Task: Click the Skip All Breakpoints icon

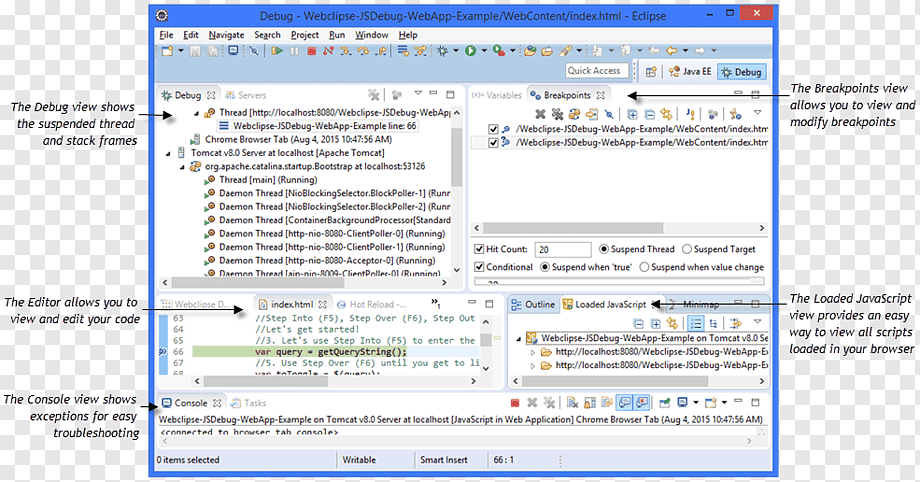Action: pyautogui.click(x=609, y=113)
